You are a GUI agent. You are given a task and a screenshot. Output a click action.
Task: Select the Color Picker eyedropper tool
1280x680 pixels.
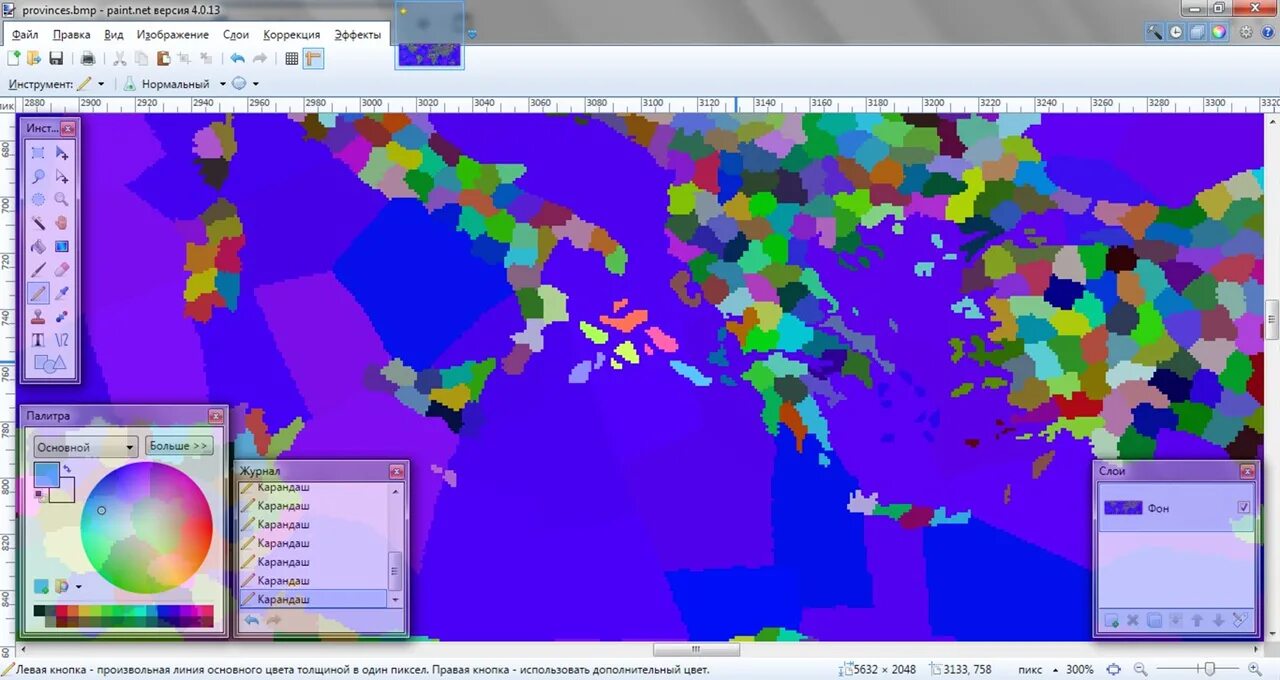point(62,293)
